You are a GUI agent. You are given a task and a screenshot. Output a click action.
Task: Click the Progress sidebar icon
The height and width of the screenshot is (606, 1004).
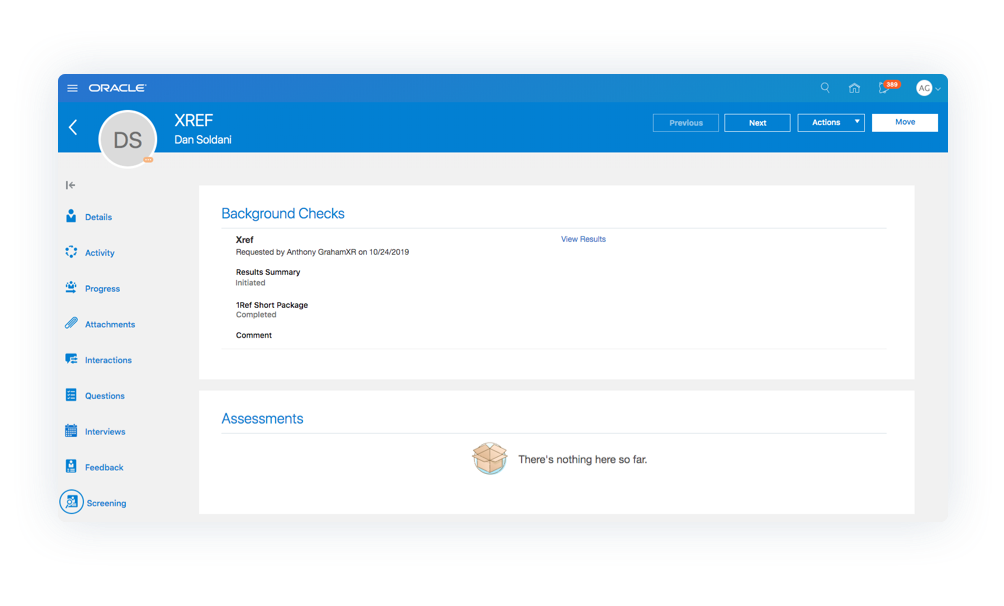coord(71,288)
